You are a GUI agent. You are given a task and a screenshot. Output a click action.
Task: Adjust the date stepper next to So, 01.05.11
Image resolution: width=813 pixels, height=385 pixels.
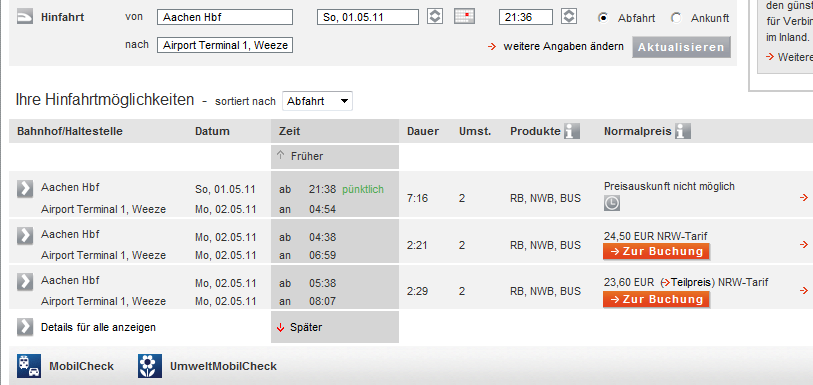click(x=435, y=17)
